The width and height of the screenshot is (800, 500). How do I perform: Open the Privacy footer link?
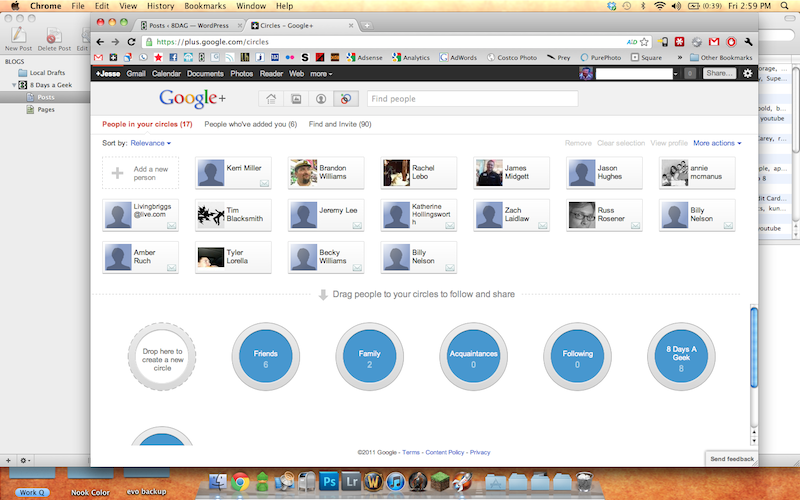click(x=480, y=453)
